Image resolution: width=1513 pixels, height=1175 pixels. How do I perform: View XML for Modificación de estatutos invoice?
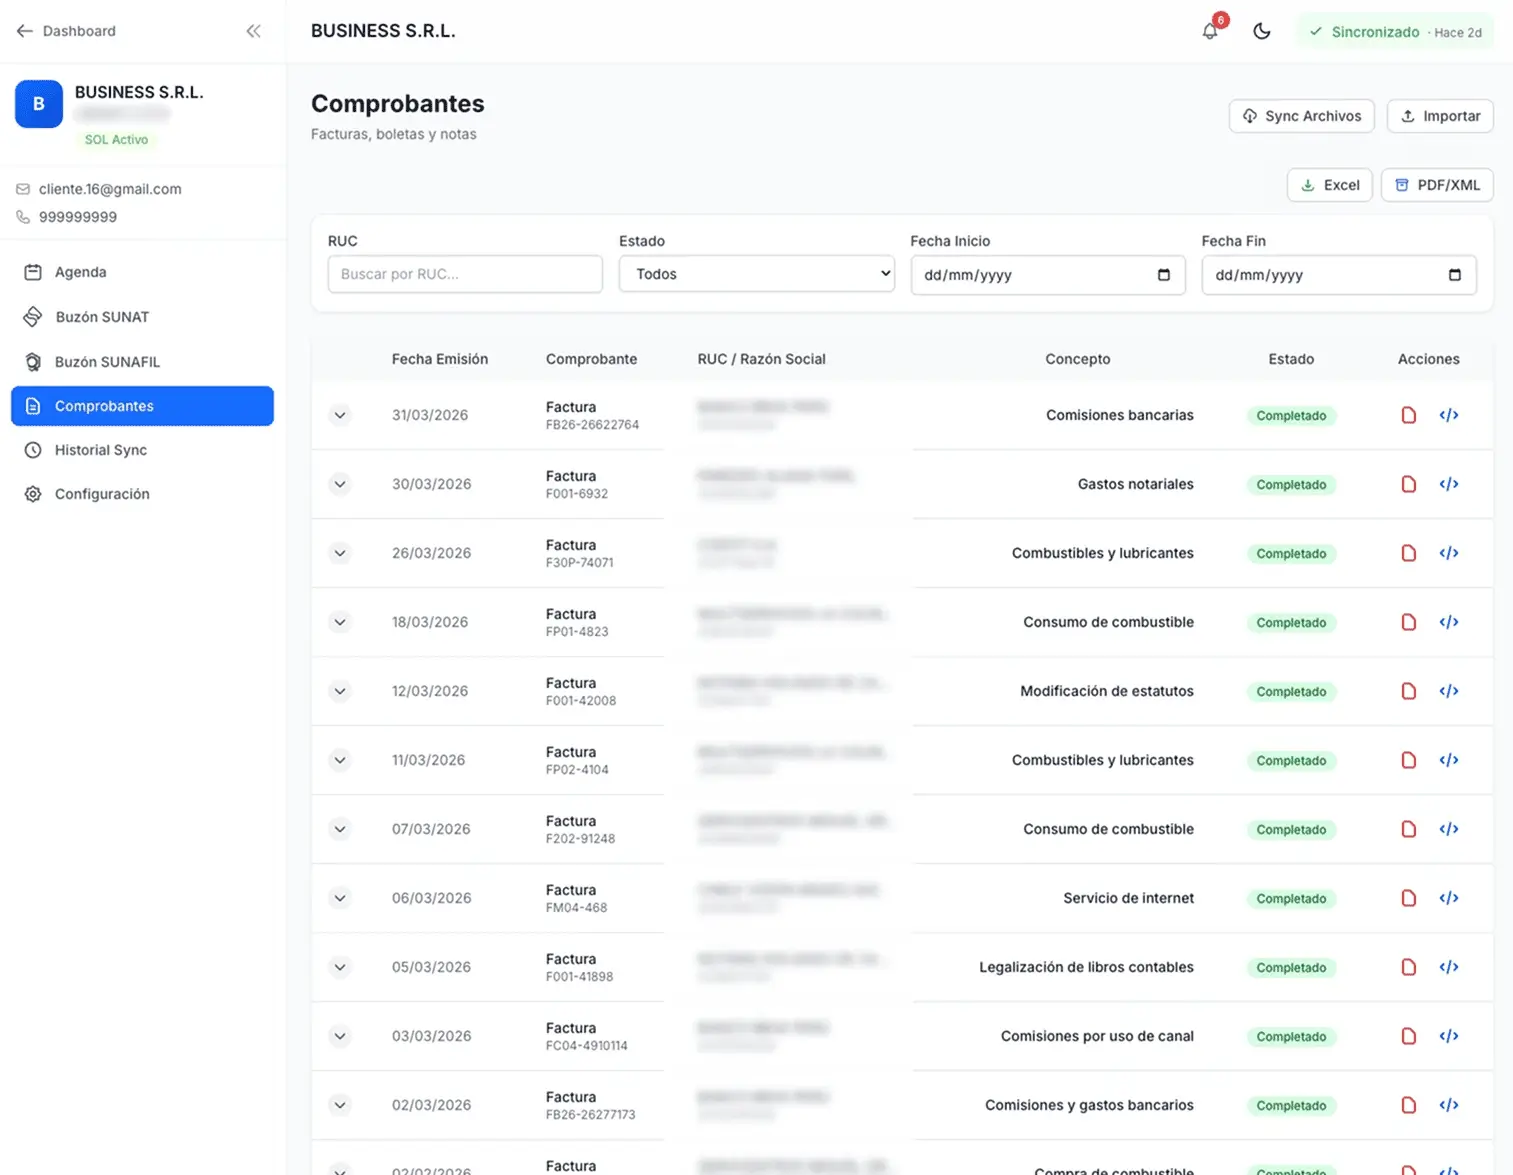1448,691
